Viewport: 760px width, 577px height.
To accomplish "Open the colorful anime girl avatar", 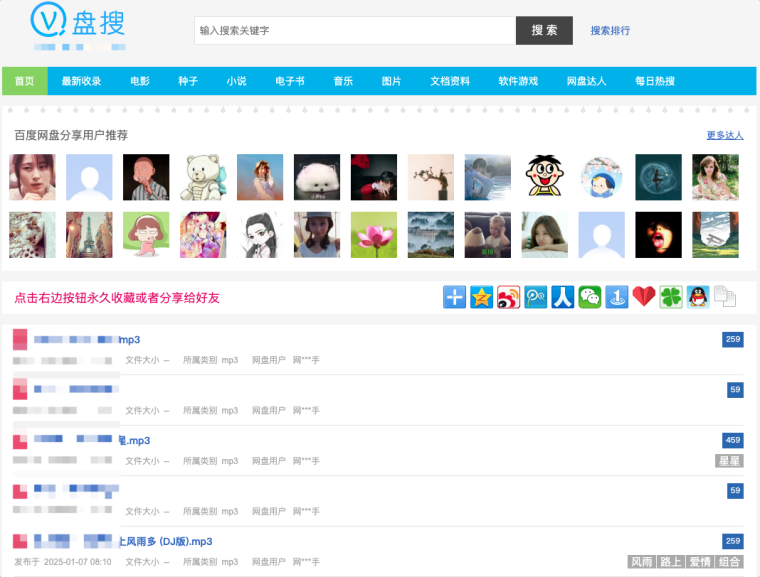I will (203, 235).
